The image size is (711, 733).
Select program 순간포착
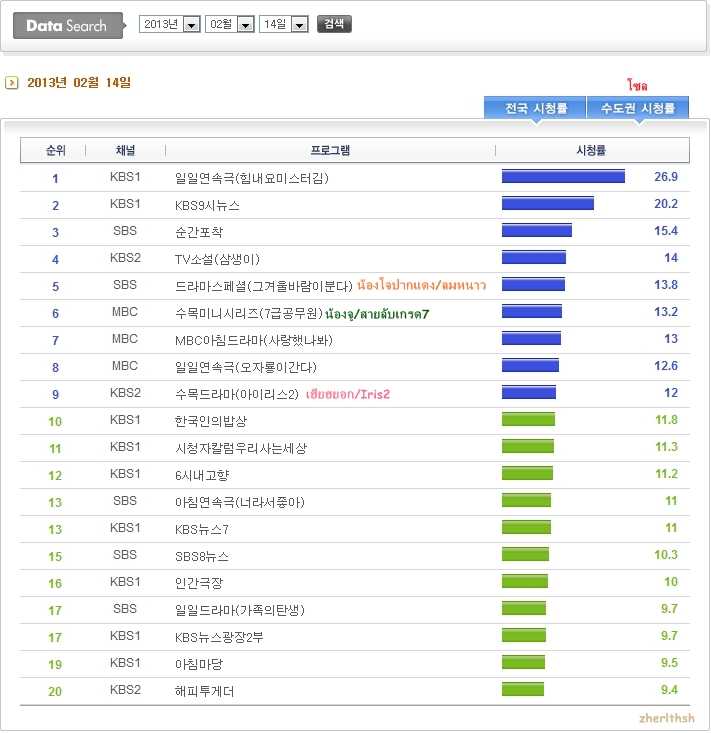pyautogui.click(x=199, y=232)
